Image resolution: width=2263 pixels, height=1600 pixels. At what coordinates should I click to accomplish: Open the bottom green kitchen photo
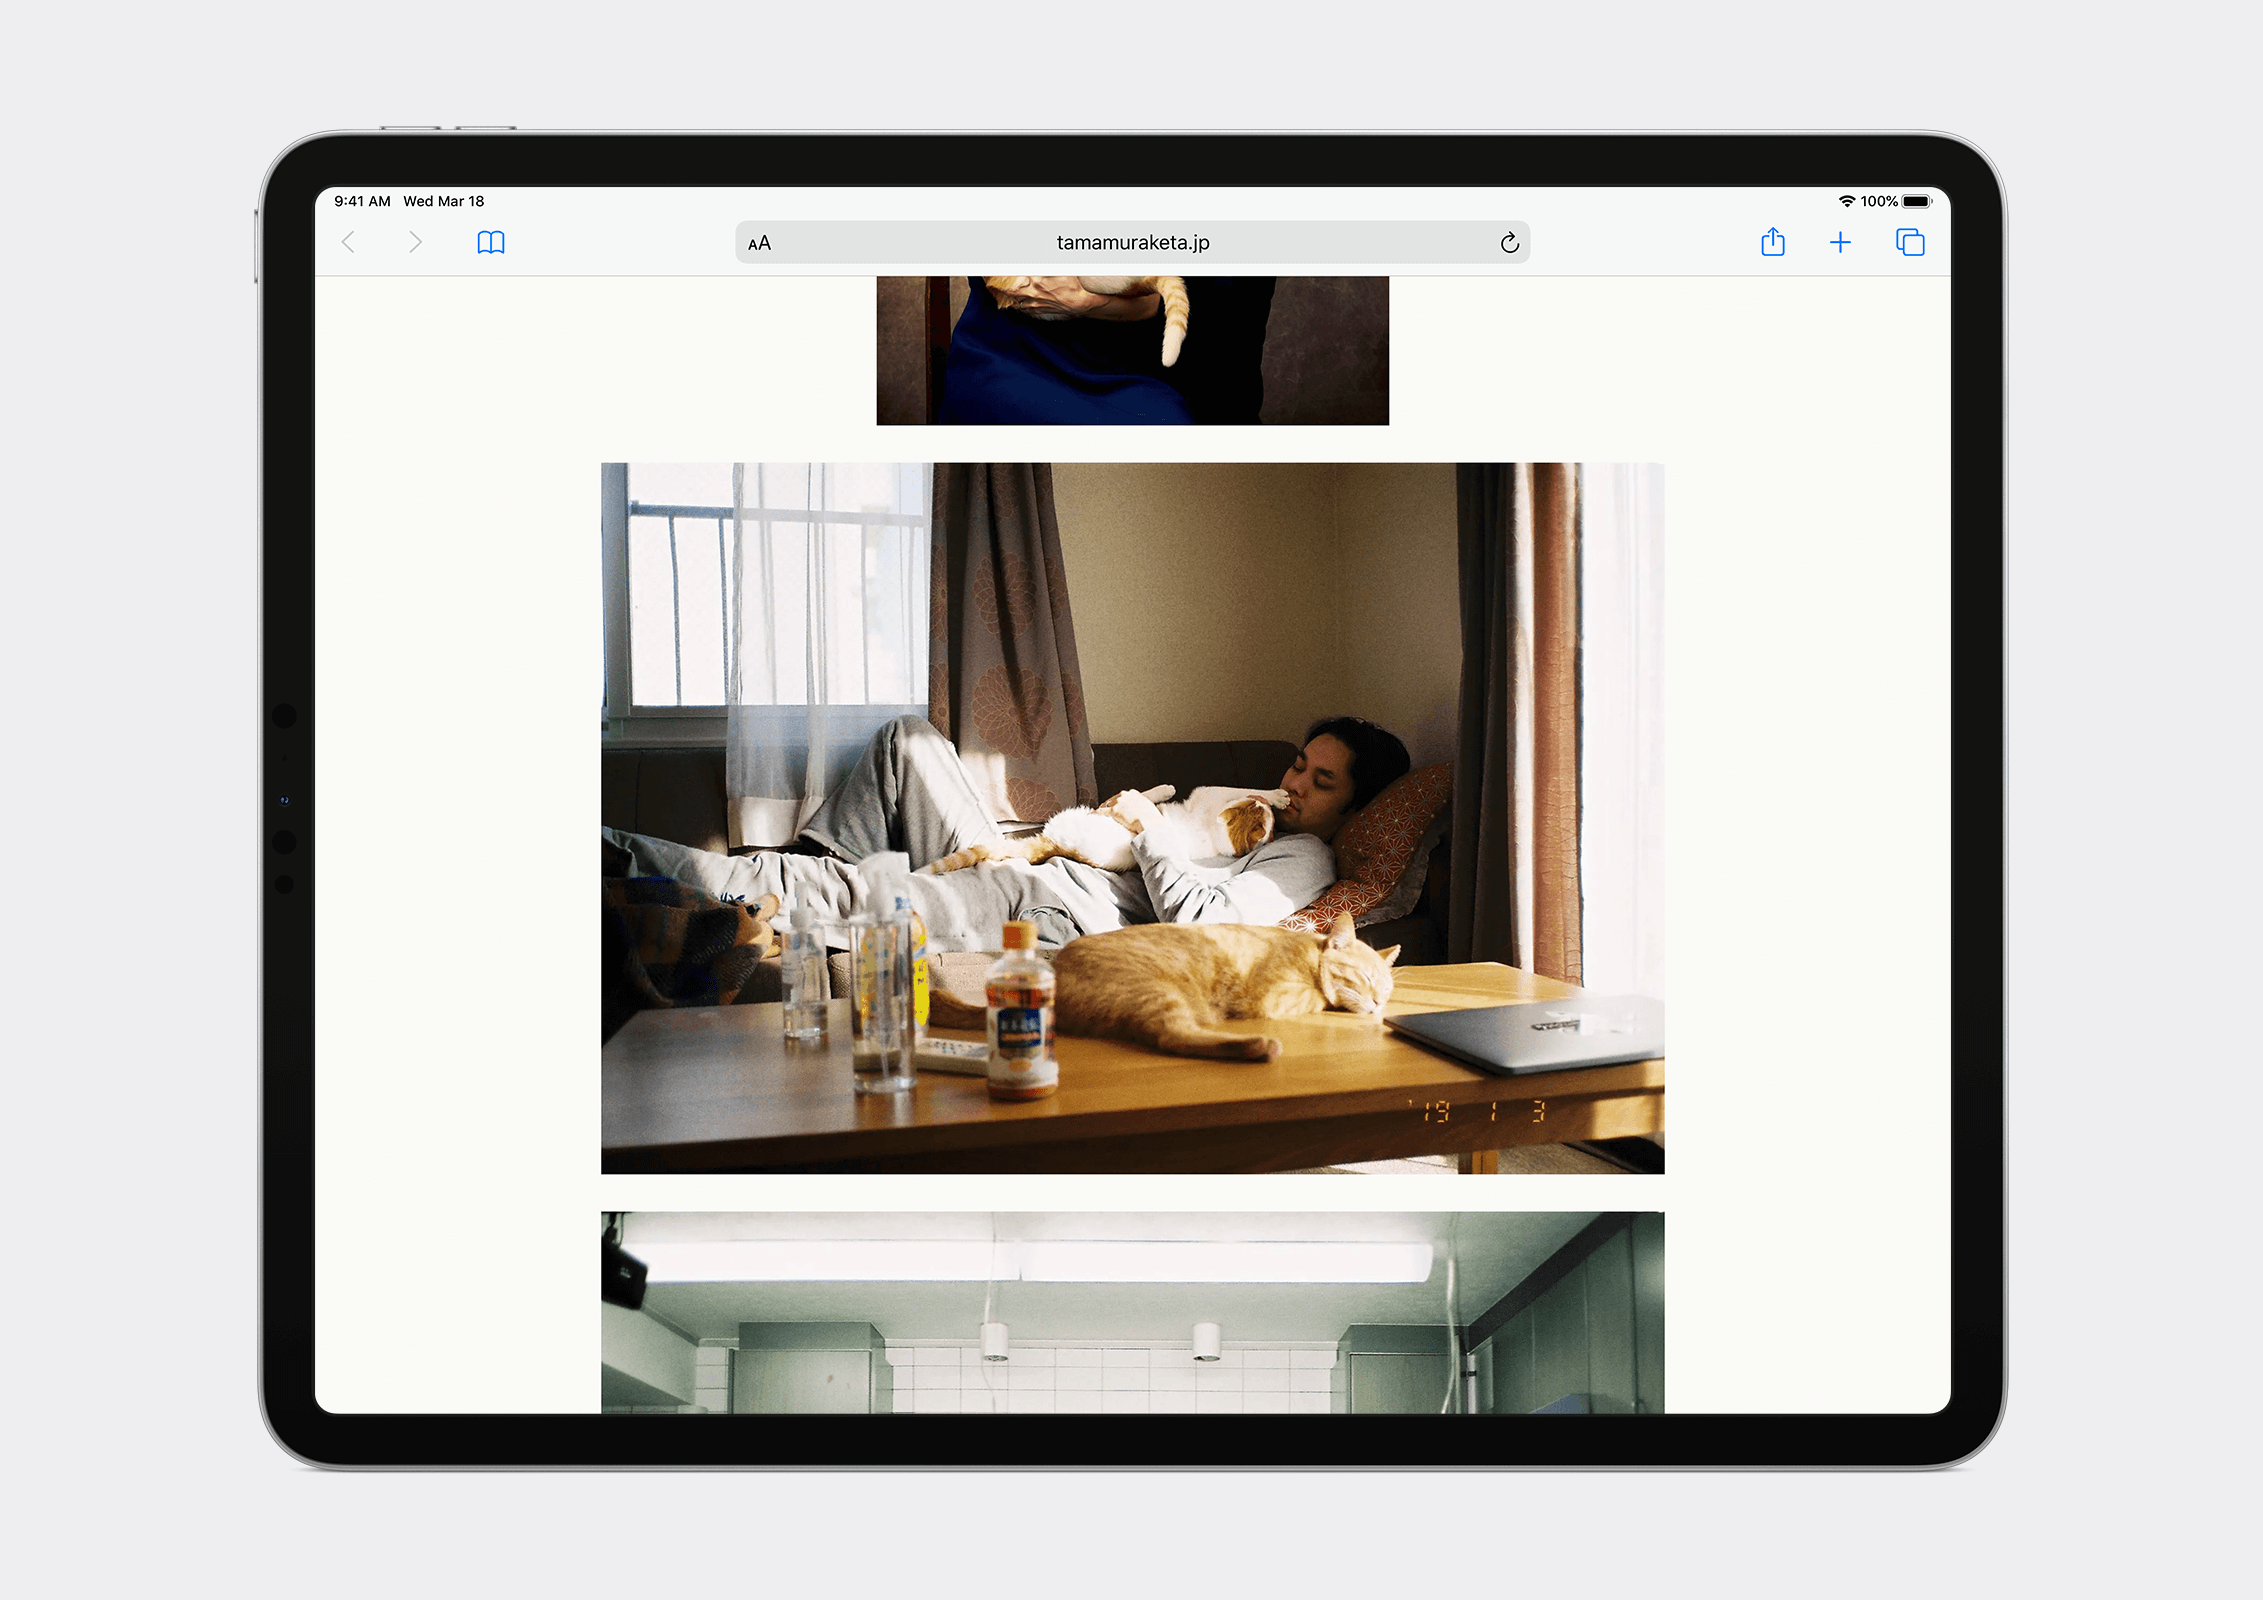click(x=1132, y=1312)
